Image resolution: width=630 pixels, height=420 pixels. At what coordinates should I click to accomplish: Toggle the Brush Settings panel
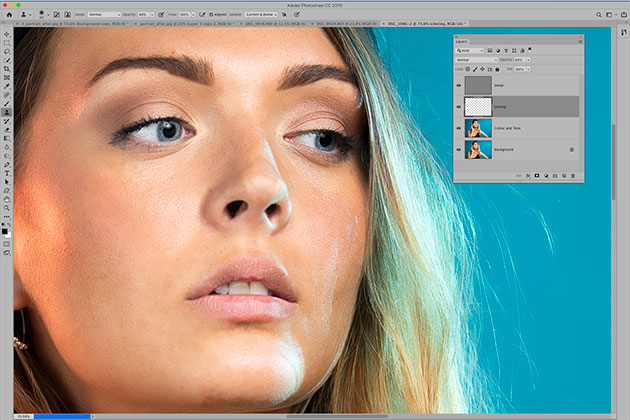57,14
